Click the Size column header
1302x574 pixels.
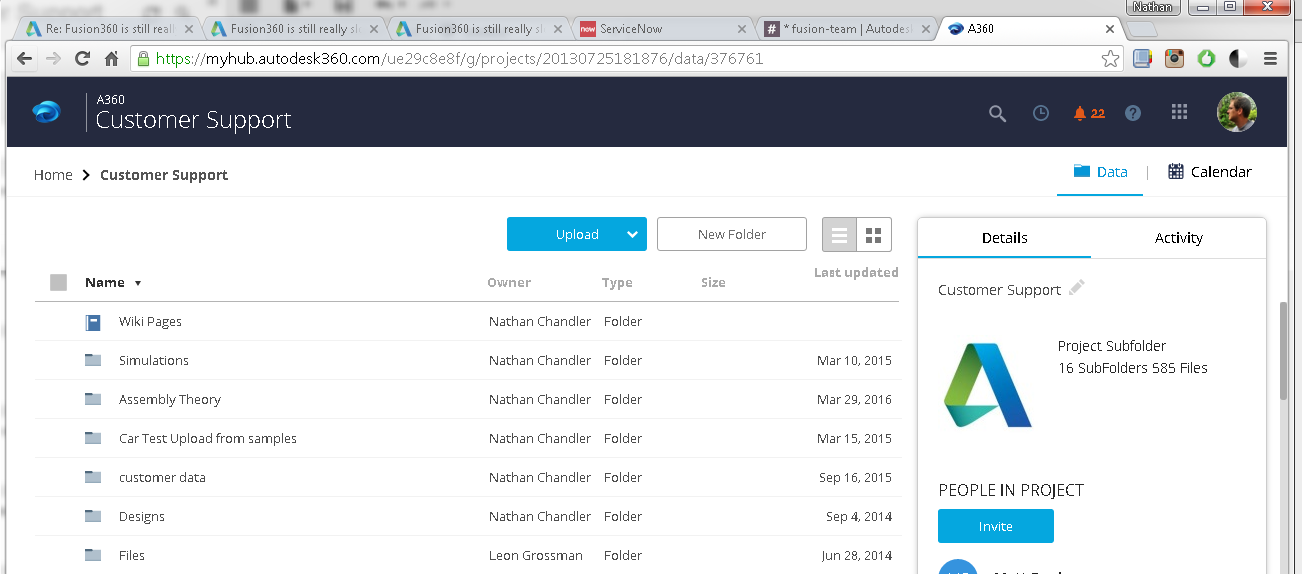point(713,283)
